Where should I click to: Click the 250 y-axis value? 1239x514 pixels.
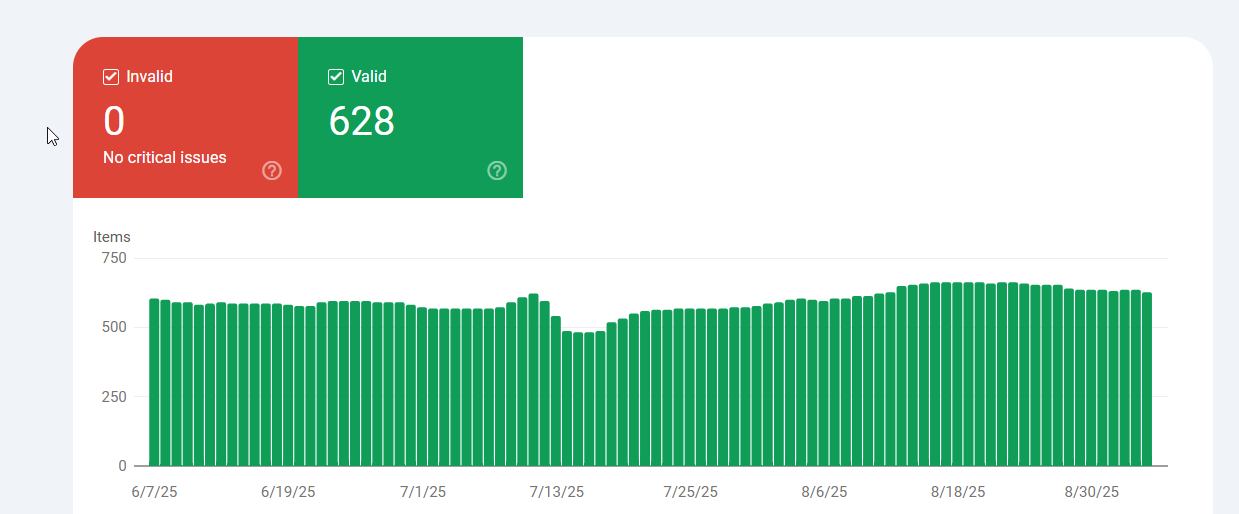(x=115, y=396)
